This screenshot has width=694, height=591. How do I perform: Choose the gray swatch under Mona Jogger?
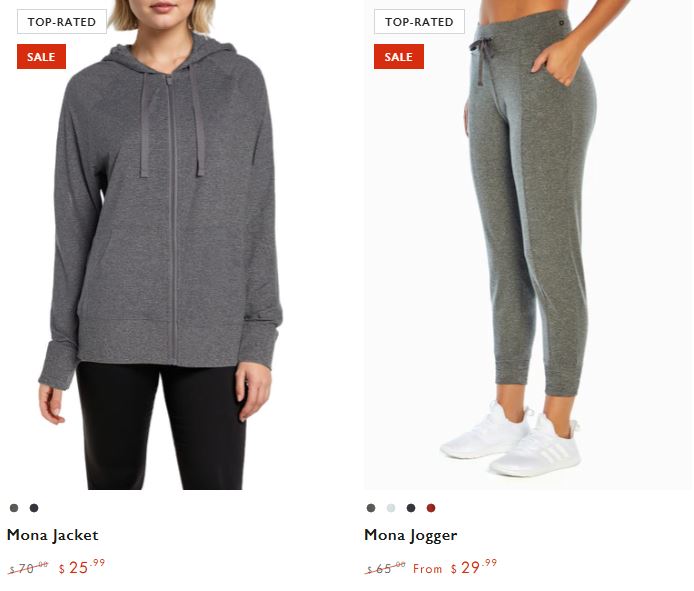pos(371,508)
